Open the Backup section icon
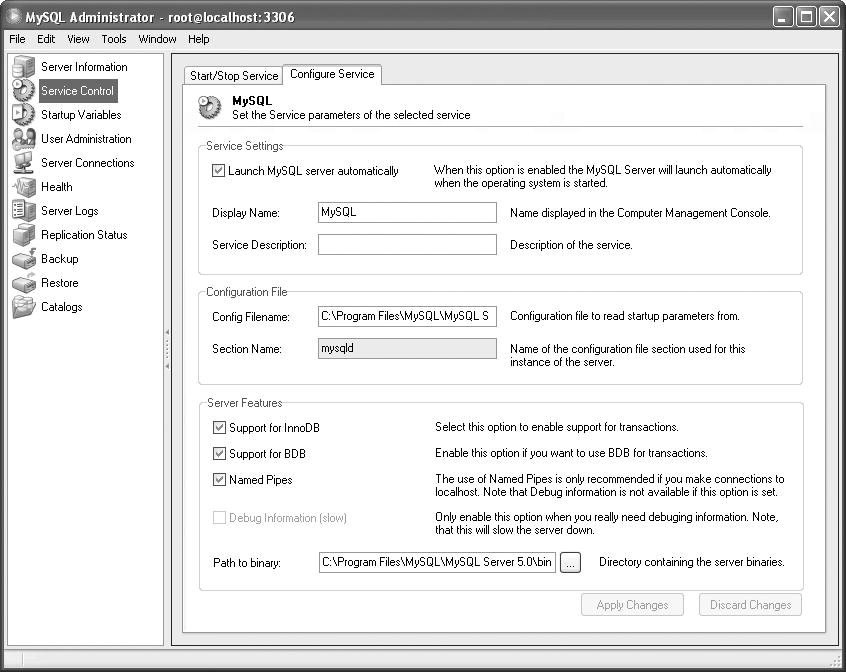 tap(23, 259)
